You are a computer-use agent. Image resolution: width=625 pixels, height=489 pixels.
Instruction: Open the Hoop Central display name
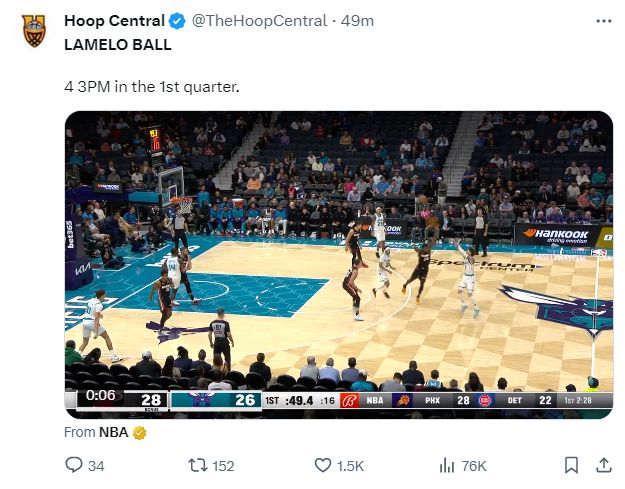(115, 21)
